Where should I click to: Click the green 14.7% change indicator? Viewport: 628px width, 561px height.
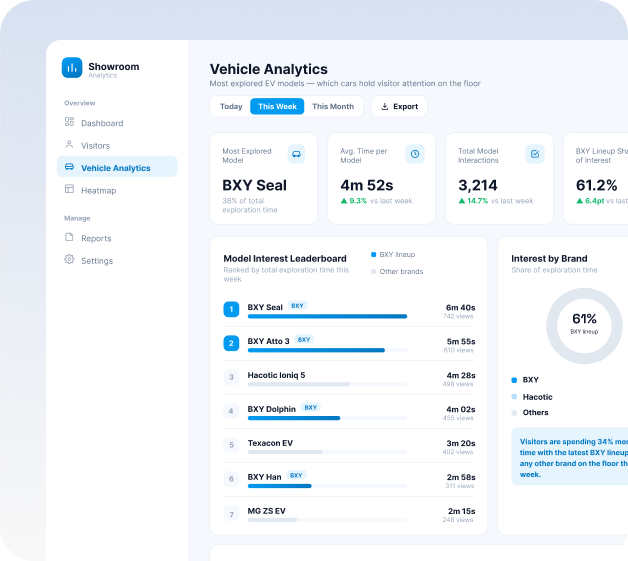pos(473,201)
